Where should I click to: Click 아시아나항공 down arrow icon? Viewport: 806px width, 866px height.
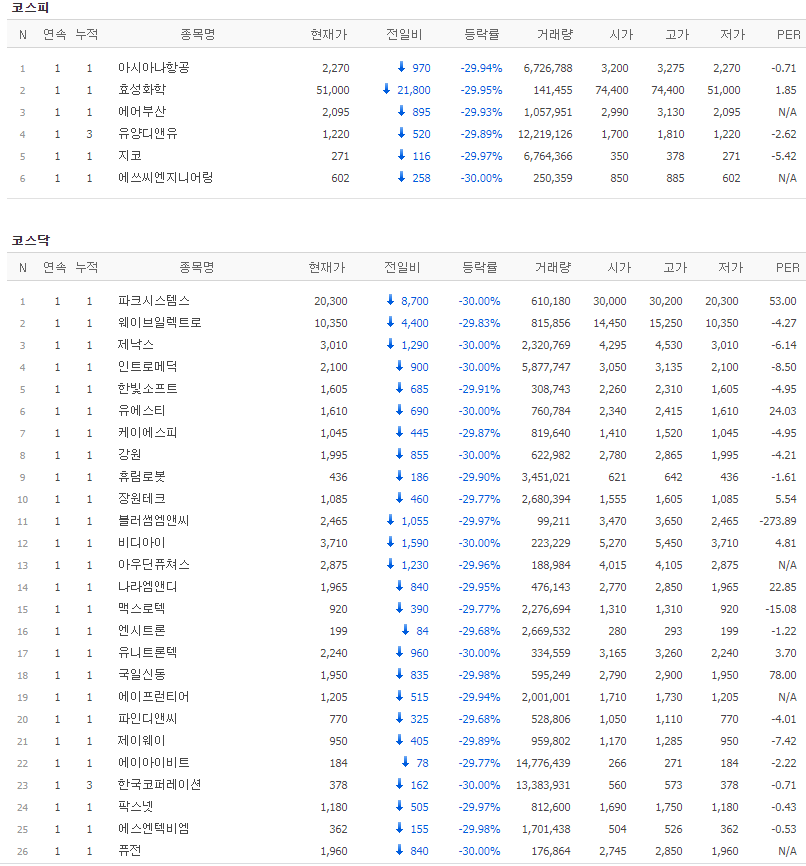[x=402, y=67]
